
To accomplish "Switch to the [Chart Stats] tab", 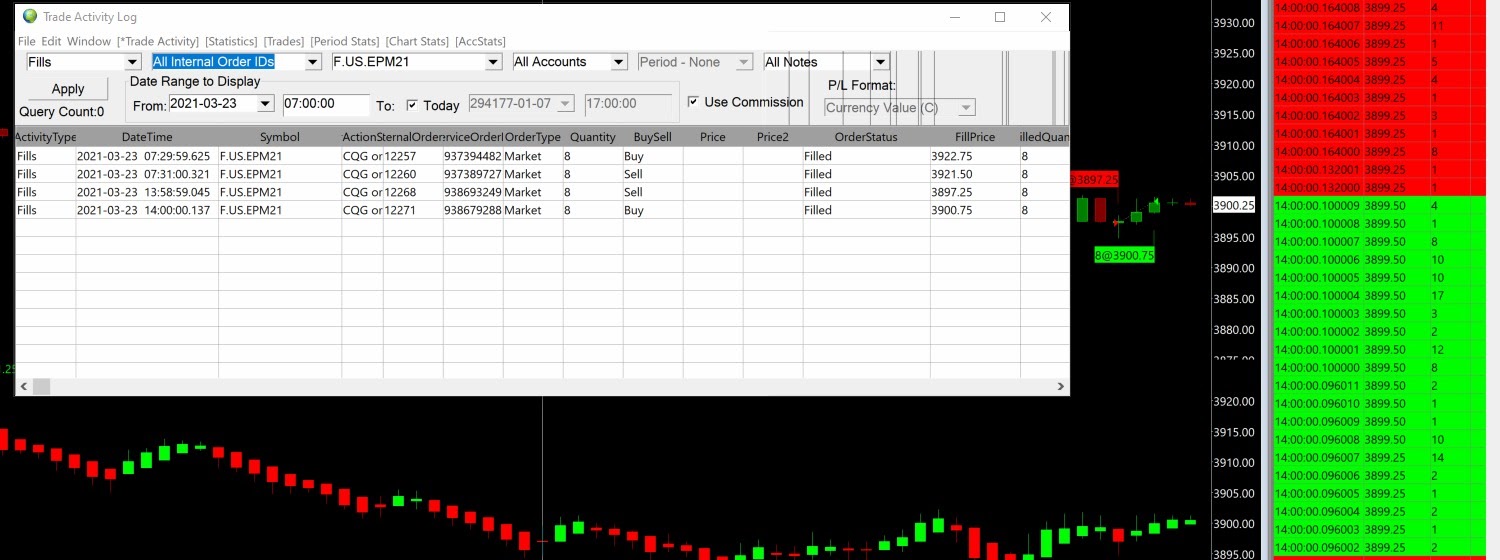I will pyautogui.click(x=417, y=41).
